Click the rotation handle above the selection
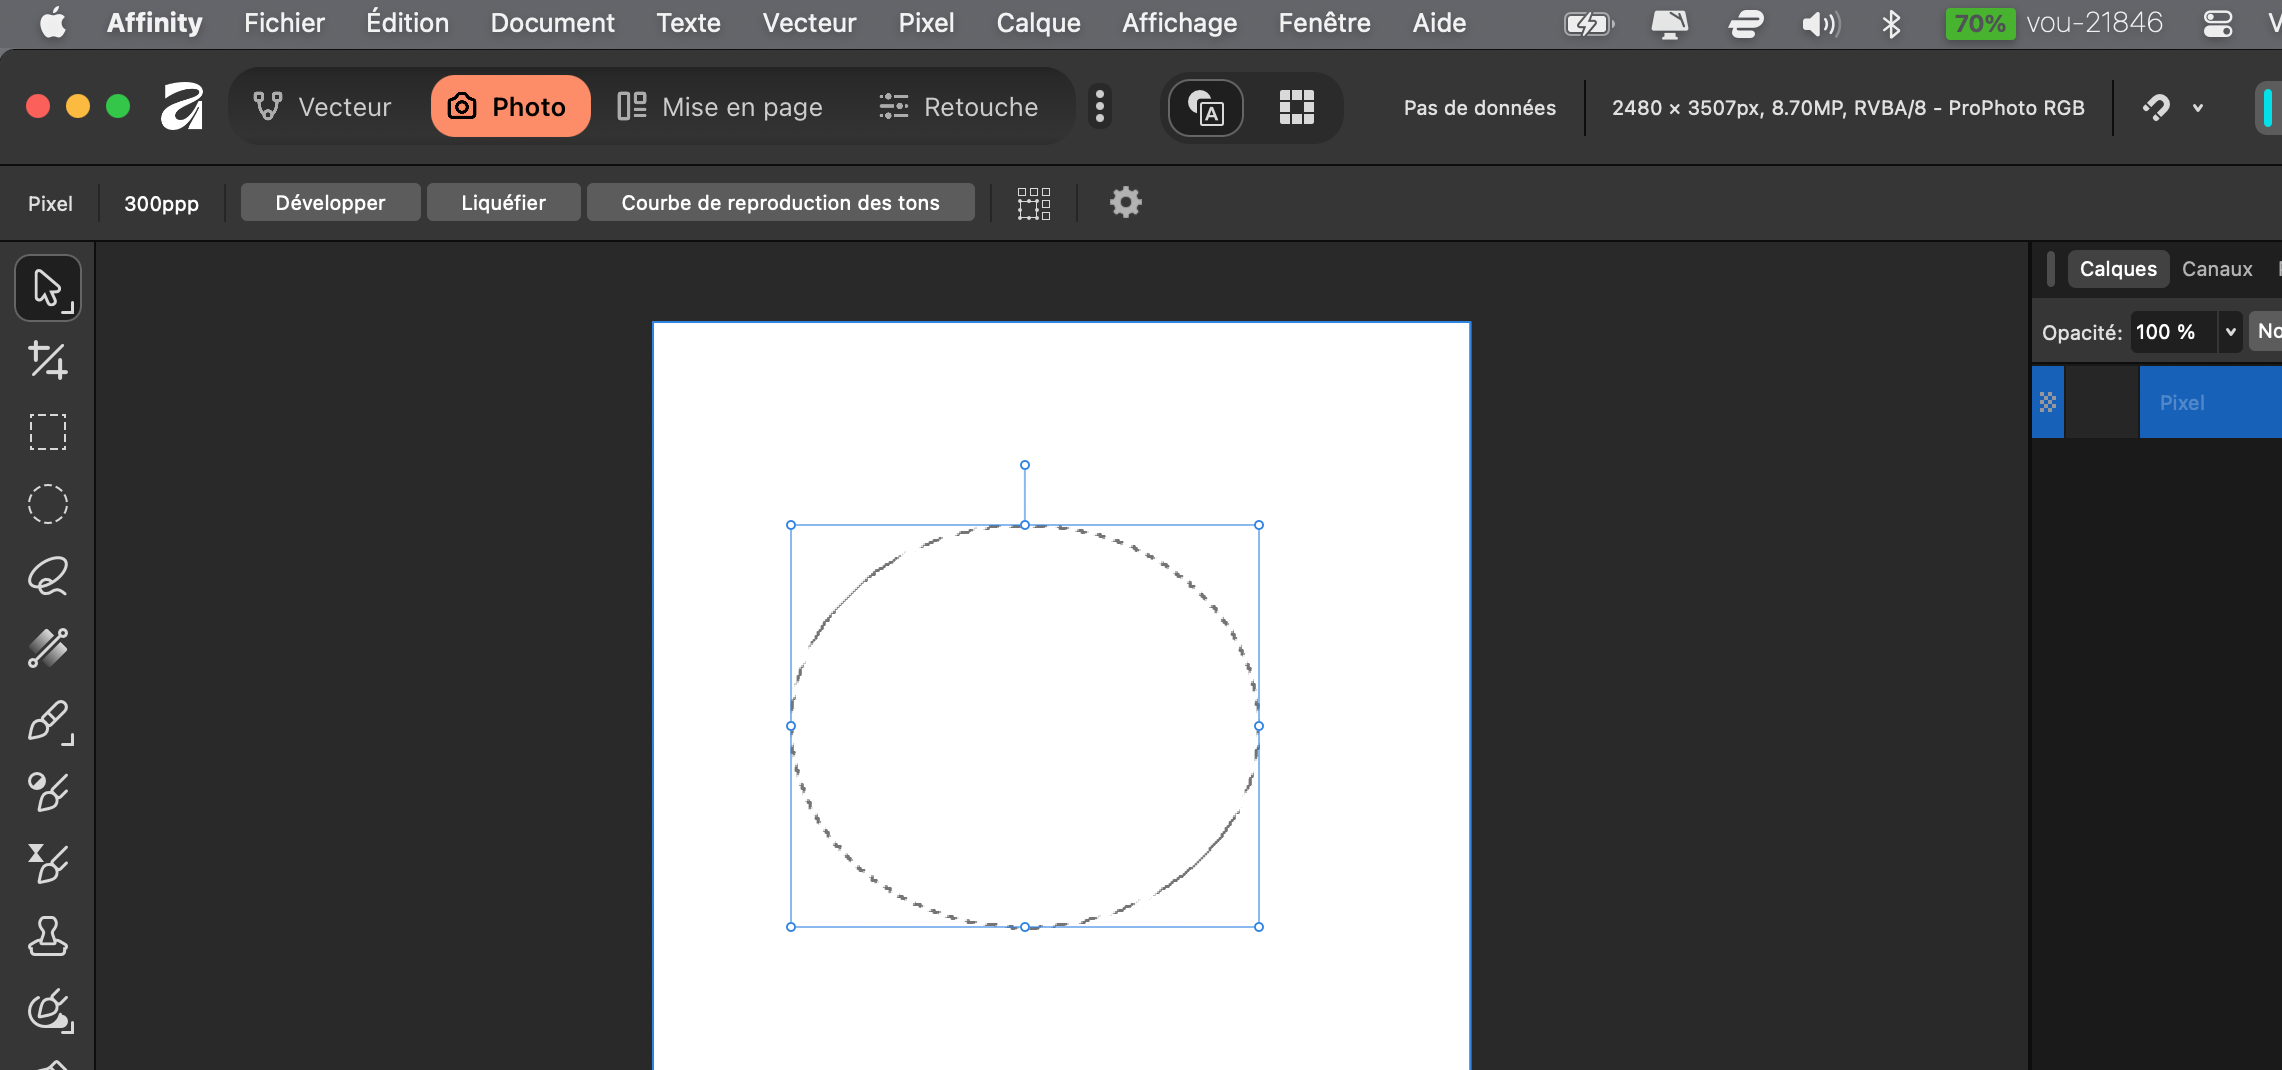The height and width of the screenshot is (1070, 2282). (x=1025, y=465)
